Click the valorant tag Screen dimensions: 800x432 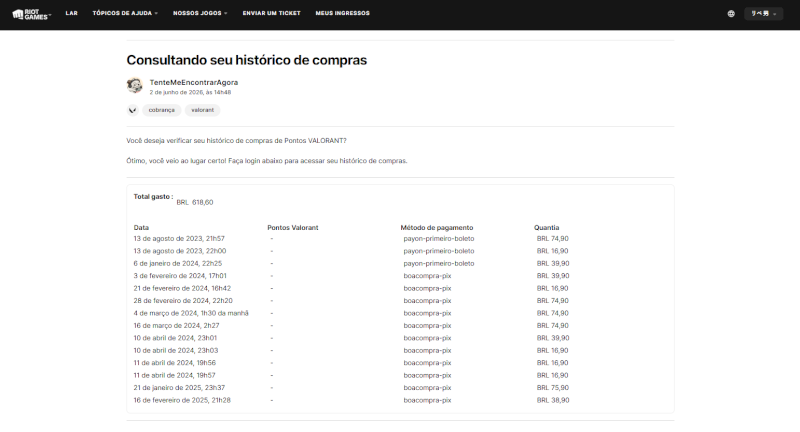(x=203, y=110)
